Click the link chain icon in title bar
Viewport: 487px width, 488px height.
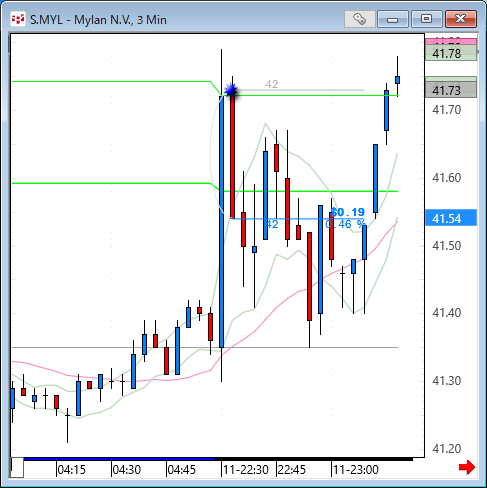360,19
